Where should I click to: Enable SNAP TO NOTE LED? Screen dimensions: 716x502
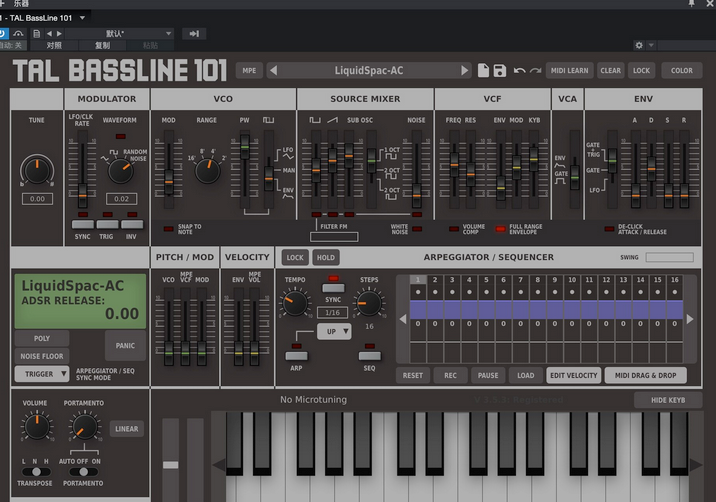coord(168,229)
